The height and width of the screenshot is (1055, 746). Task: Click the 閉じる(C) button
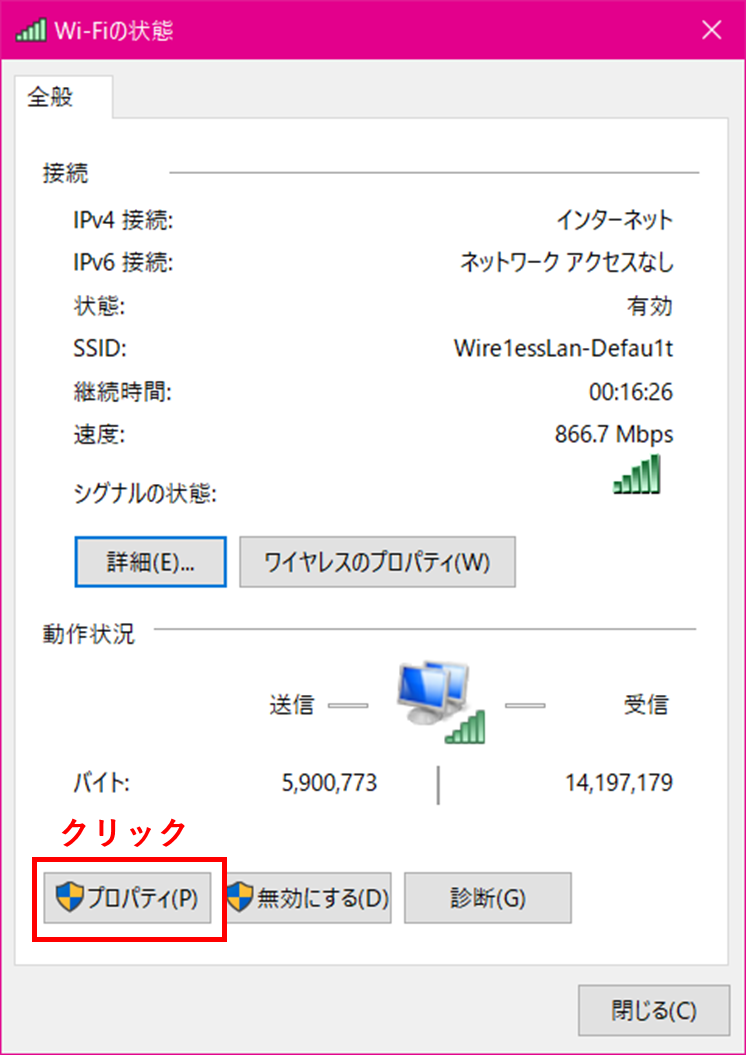(653, 1010)
